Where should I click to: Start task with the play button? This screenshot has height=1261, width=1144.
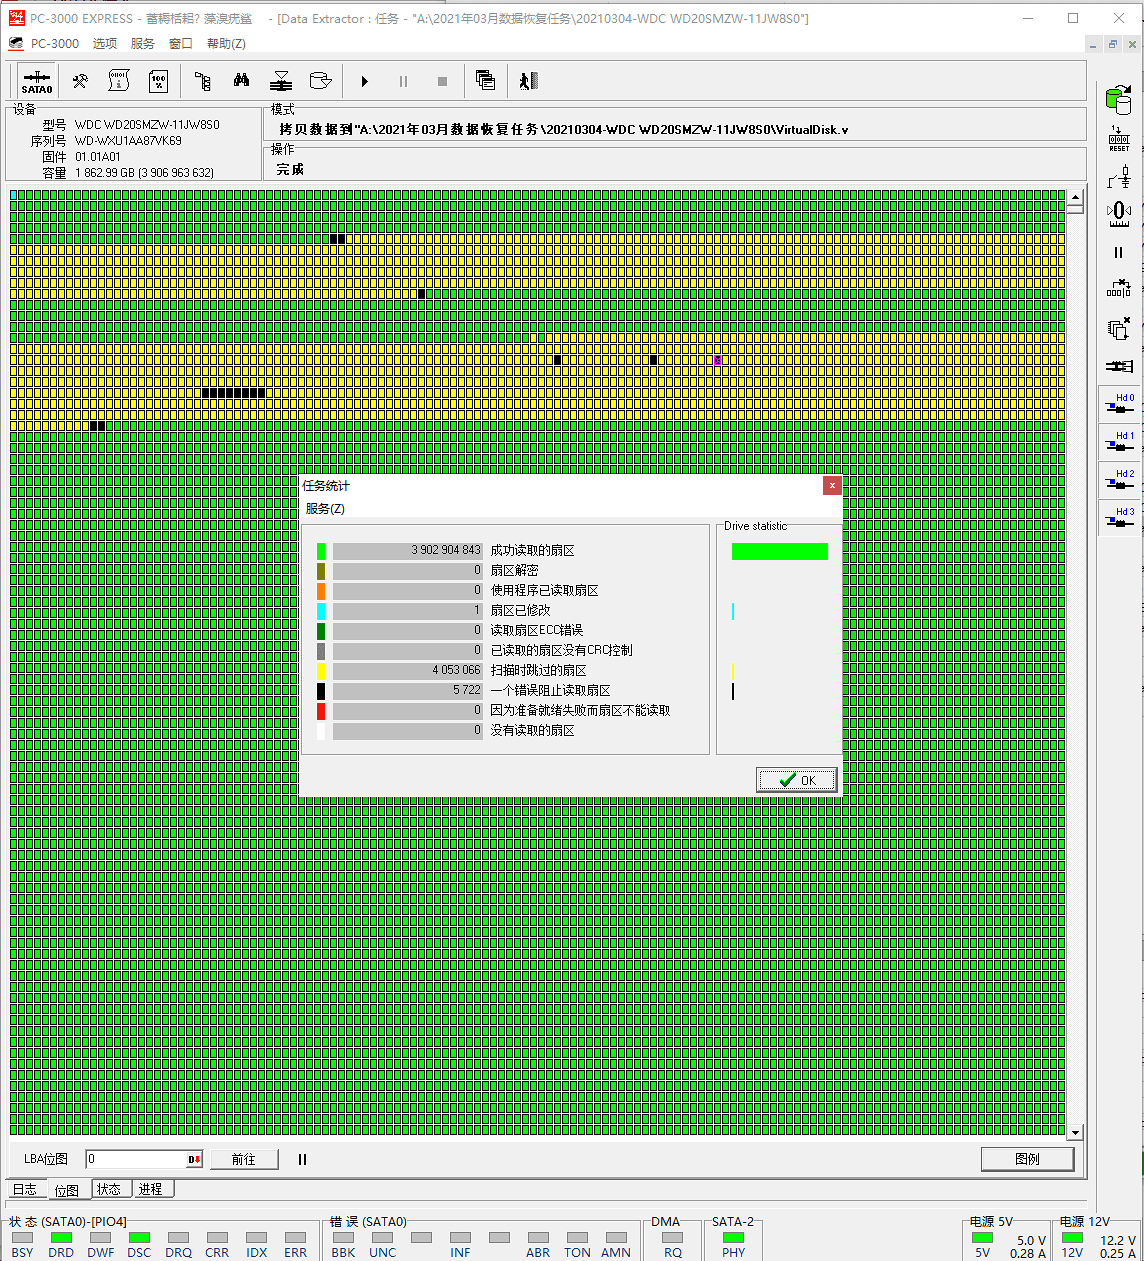click(x=365, y=81)
